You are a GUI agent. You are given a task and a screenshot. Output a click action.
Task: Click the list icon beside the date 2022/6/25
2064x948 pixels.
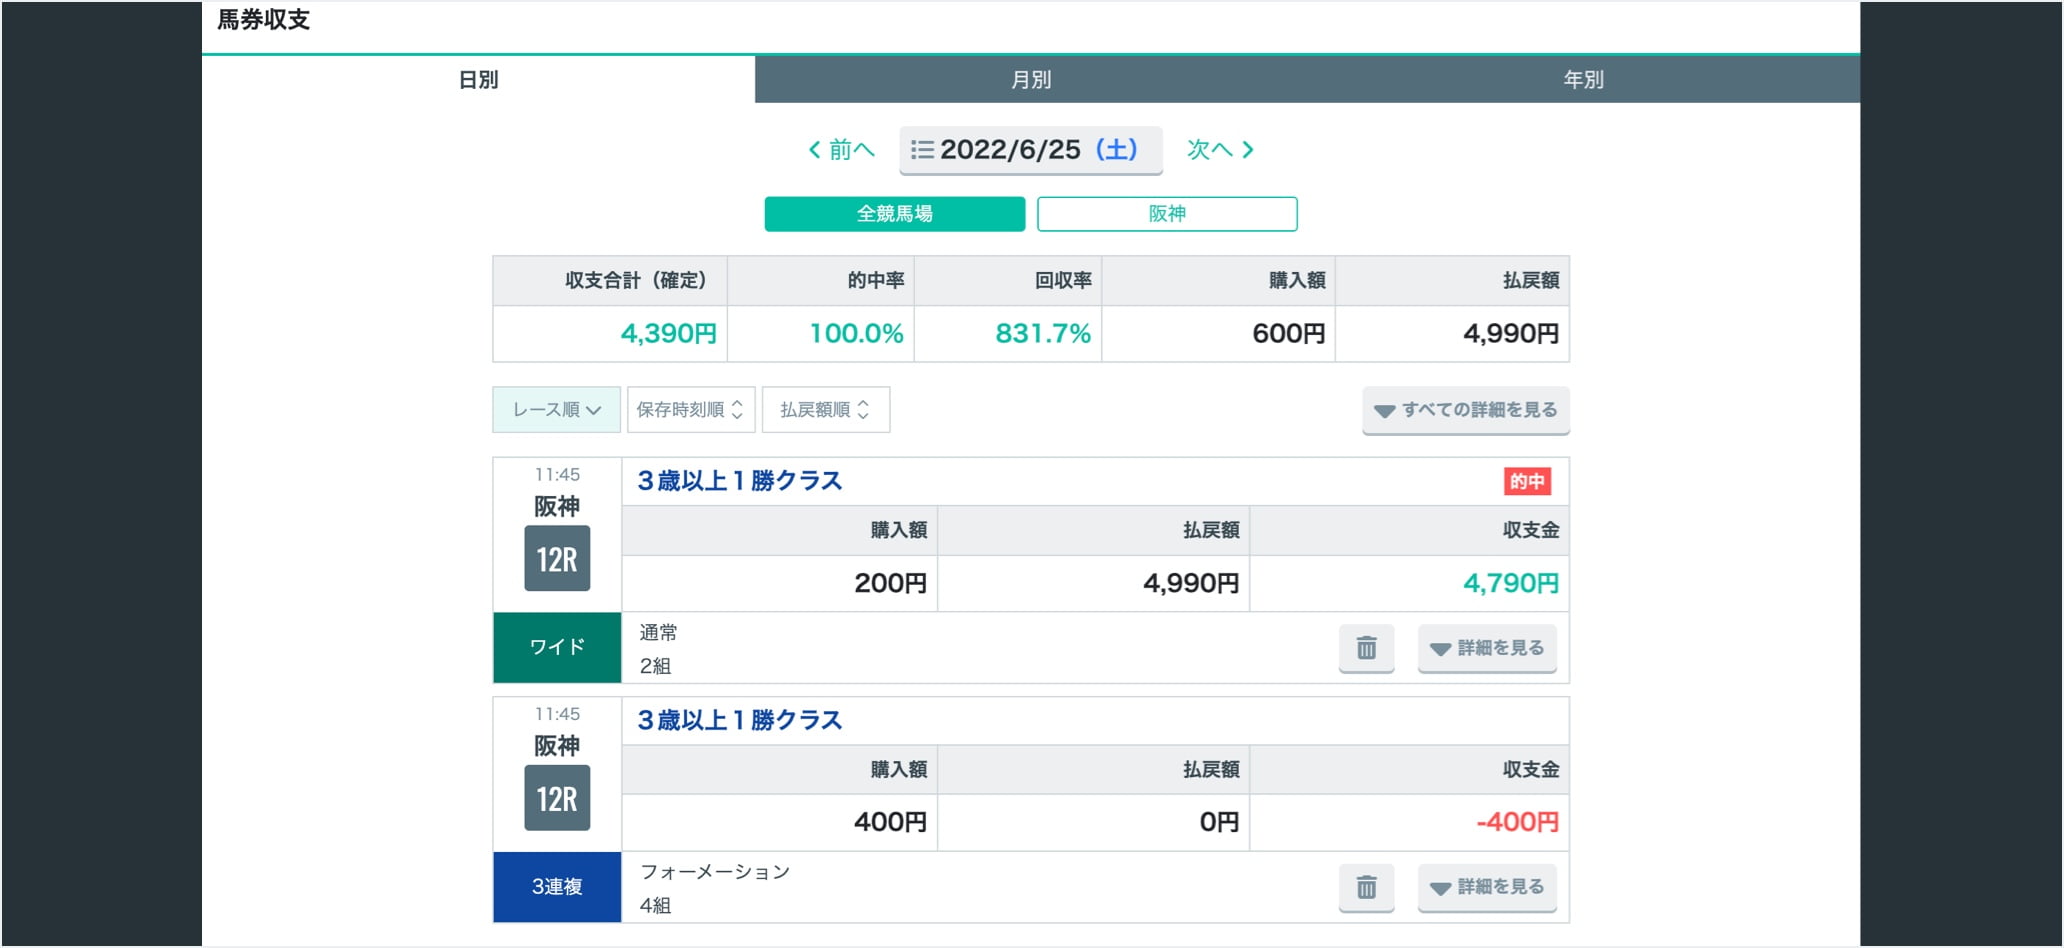922,150
